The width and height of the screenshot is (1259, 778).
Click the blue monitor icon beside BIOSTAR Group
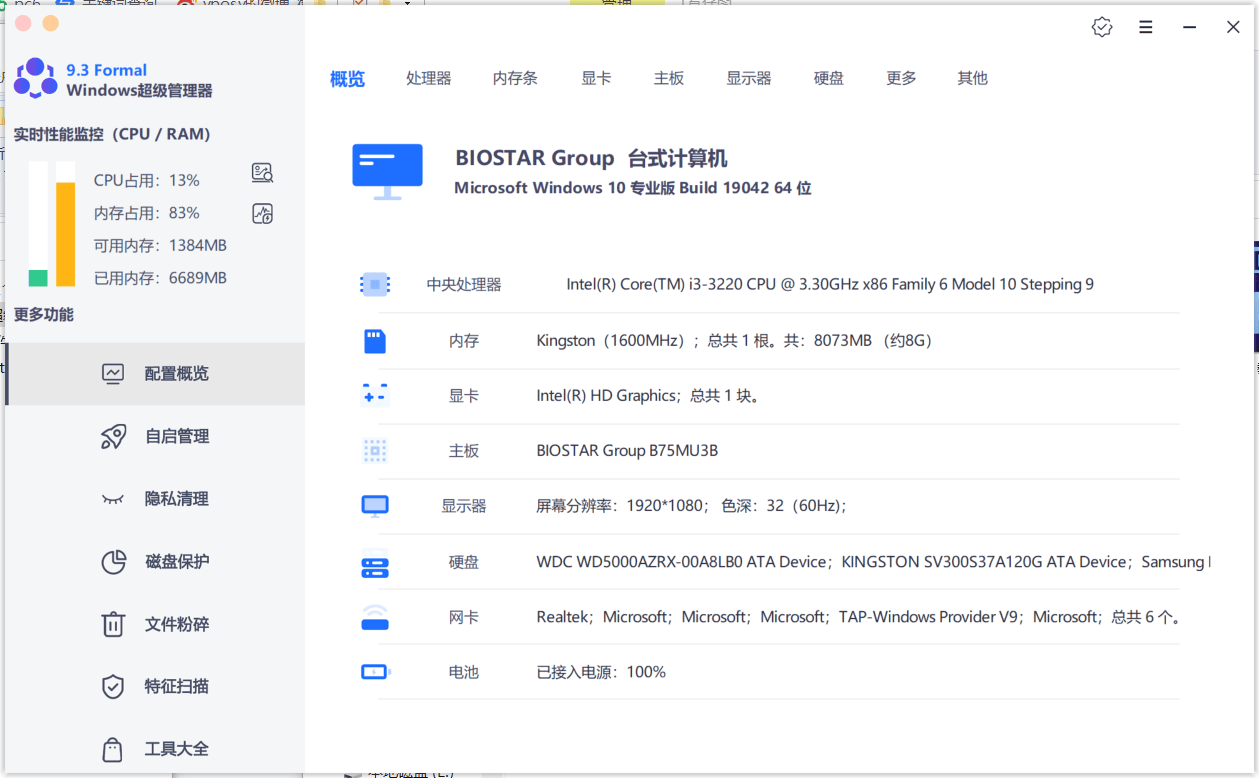387,170
